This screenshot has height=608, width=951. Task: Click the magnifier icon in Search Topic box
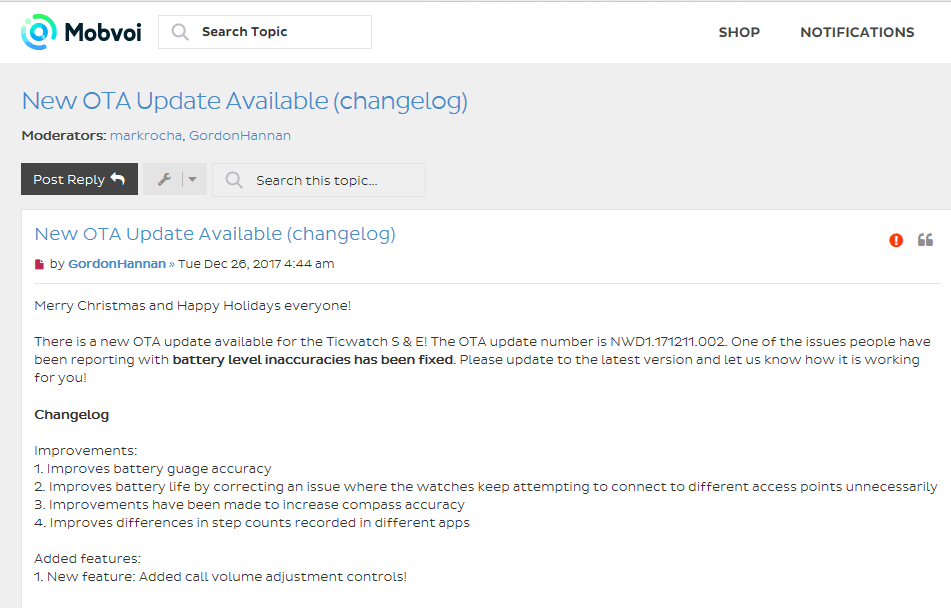point(180,32)
